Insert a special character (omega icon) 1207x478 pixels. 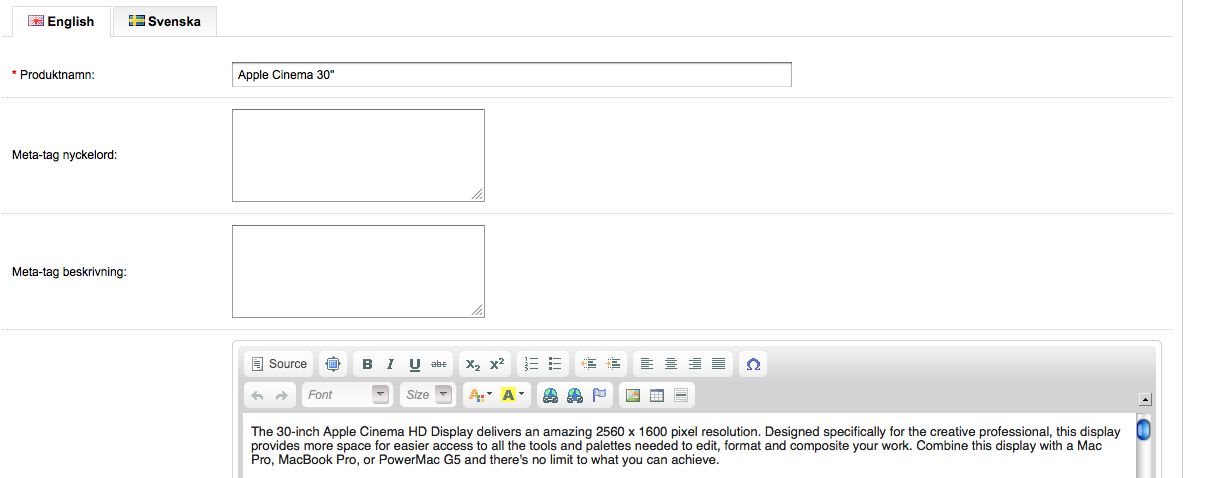(x=754, y=364)
